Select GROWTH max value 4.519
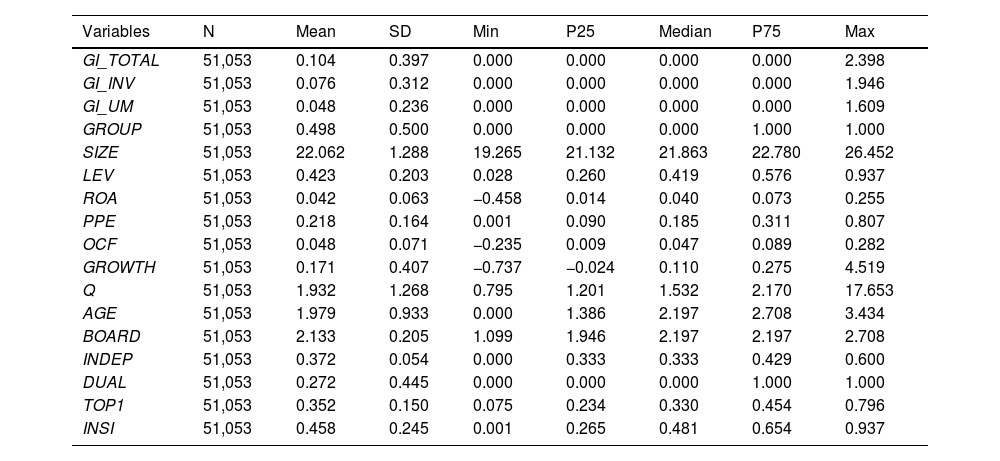 coord(864,268)
